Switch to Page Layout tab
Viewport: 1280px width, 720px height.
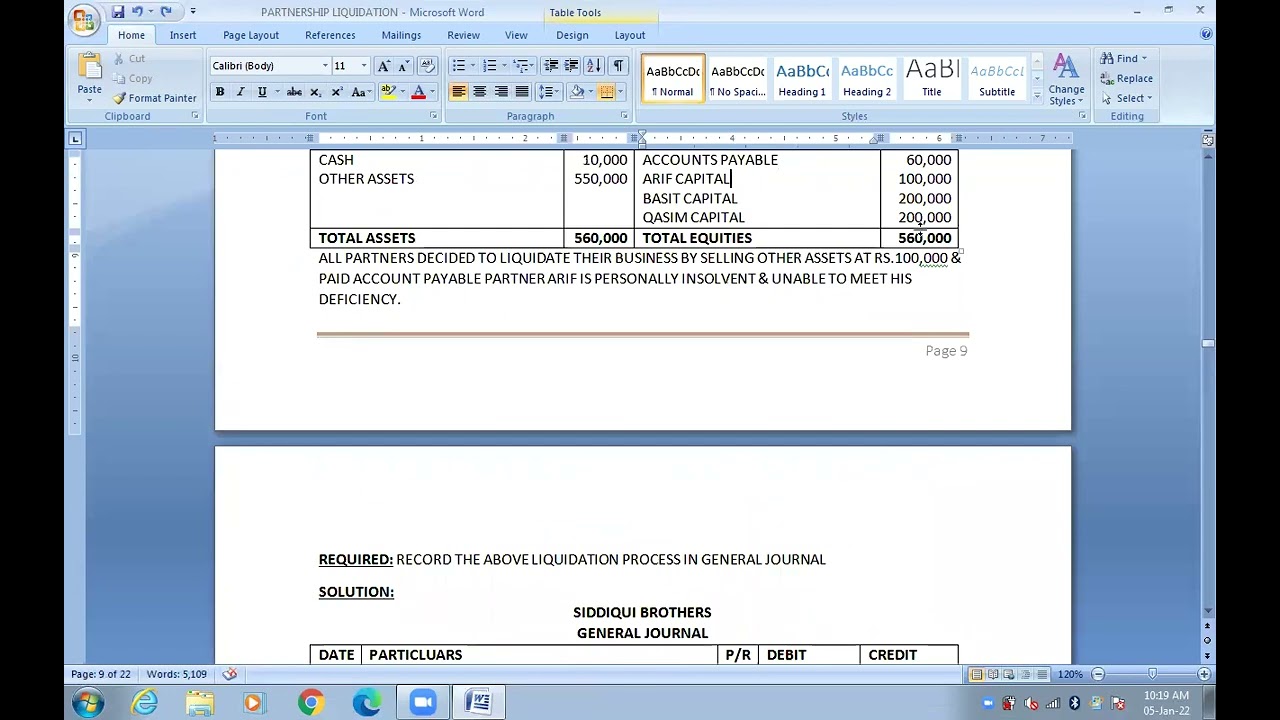[251, 35]
